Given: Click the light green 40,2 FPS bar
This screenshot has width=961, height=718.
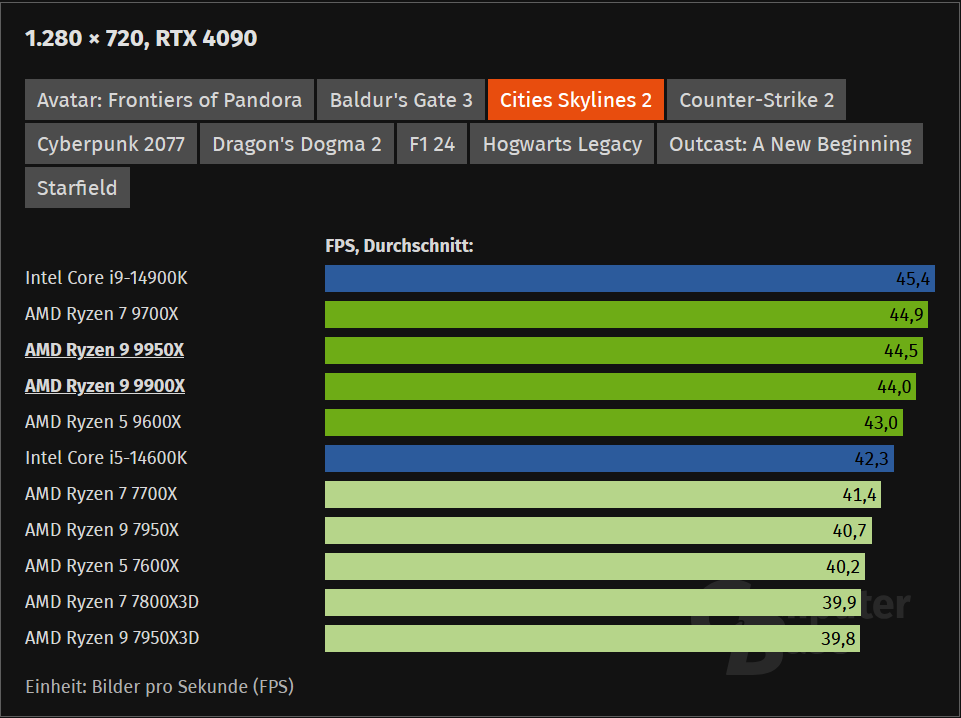Looking at the screenshot, I should click(595, 567).
